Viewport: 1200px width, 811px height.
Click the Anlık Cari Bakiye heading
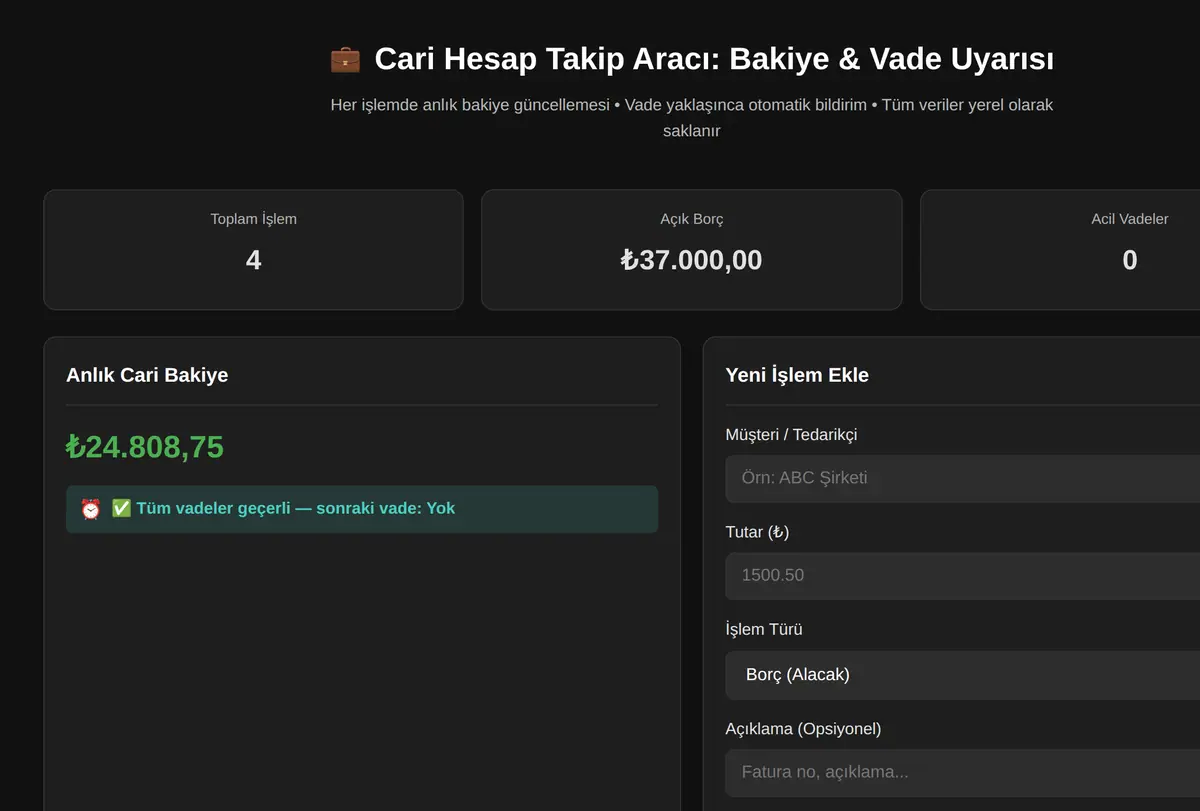pyautogui.click(x=147, y=375)
